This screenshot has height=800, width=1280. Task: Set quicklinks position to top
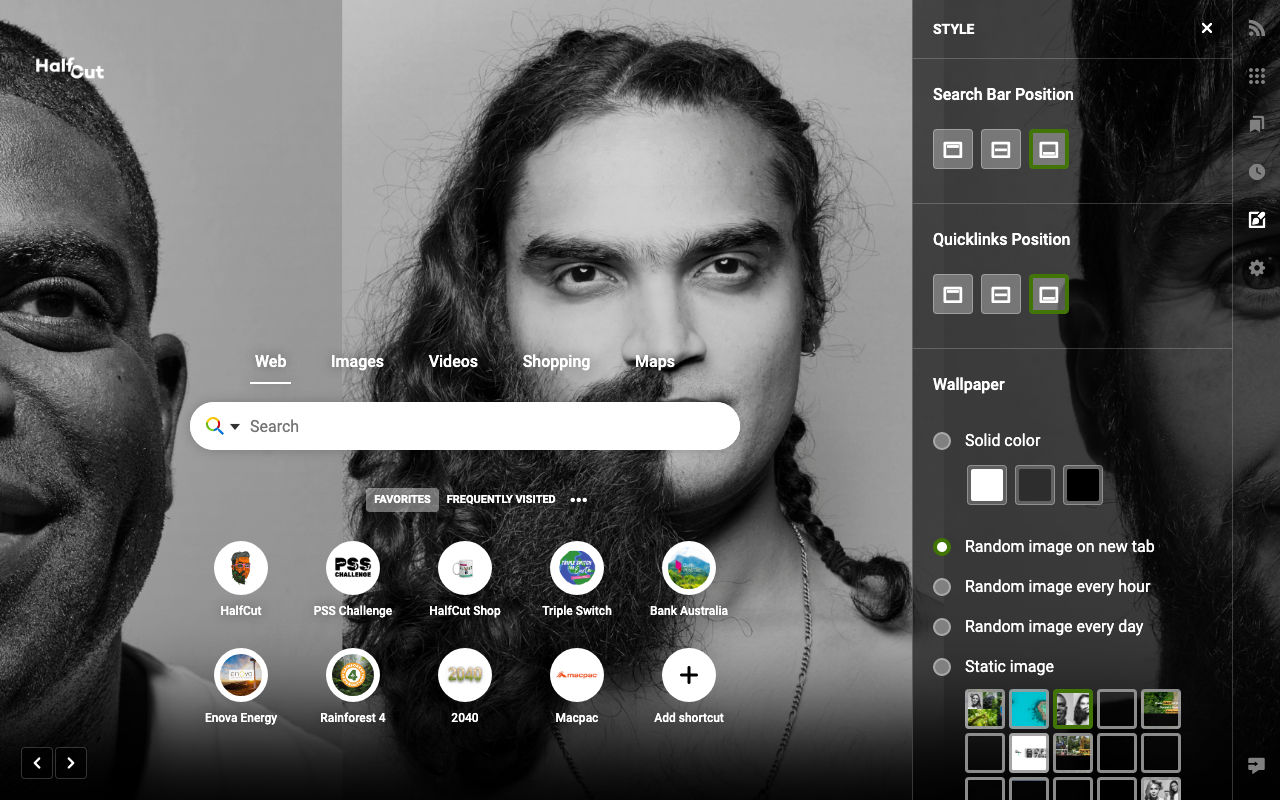(x=953, y=294)
